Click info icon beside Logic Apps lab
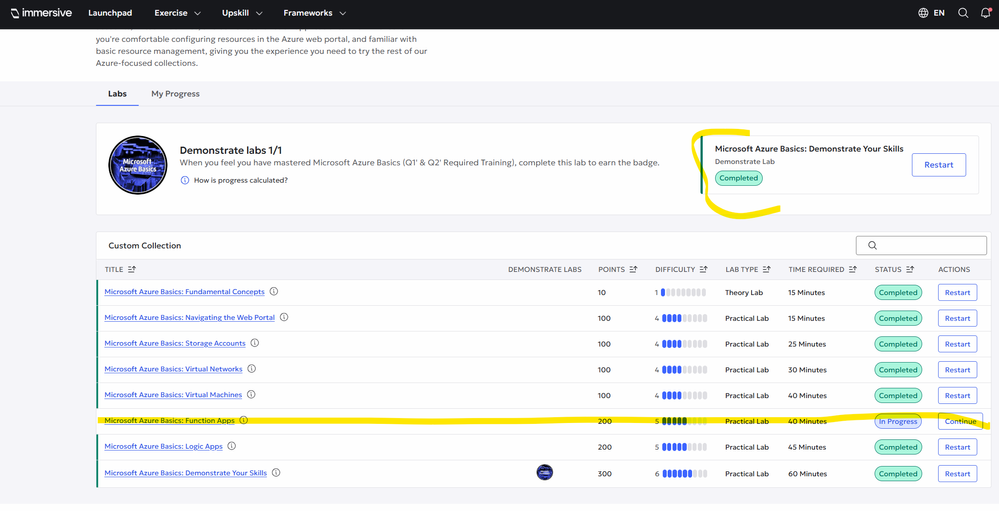The image size is (999, 511). point(232,447)
